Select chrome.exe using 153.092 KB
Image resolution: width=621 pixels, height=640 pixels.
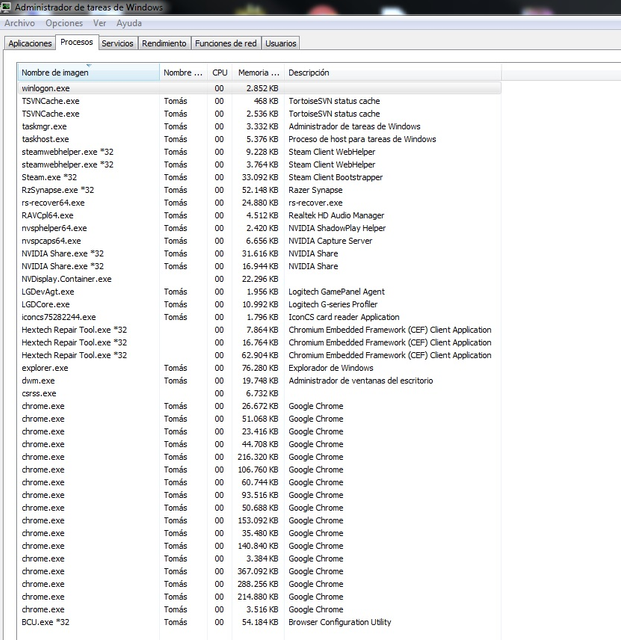pyautogui.click(x=260, y=521)
